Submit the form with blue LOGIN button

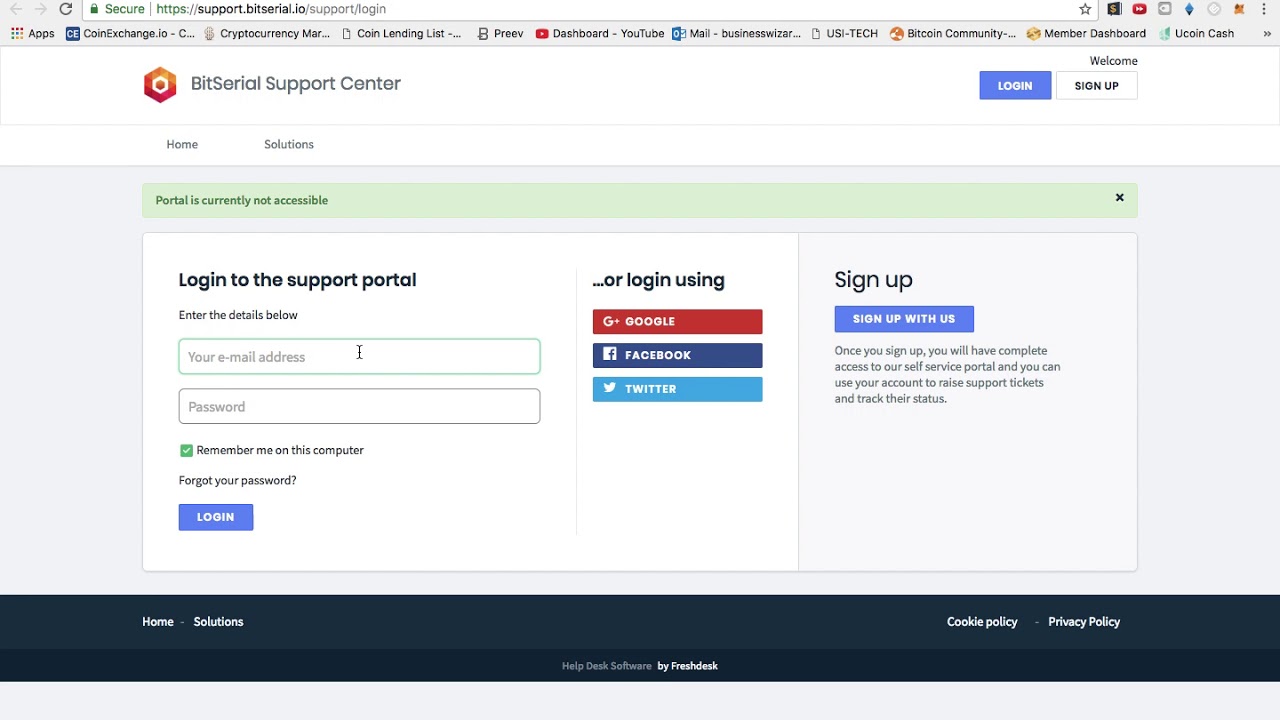[x=216, y=517]
